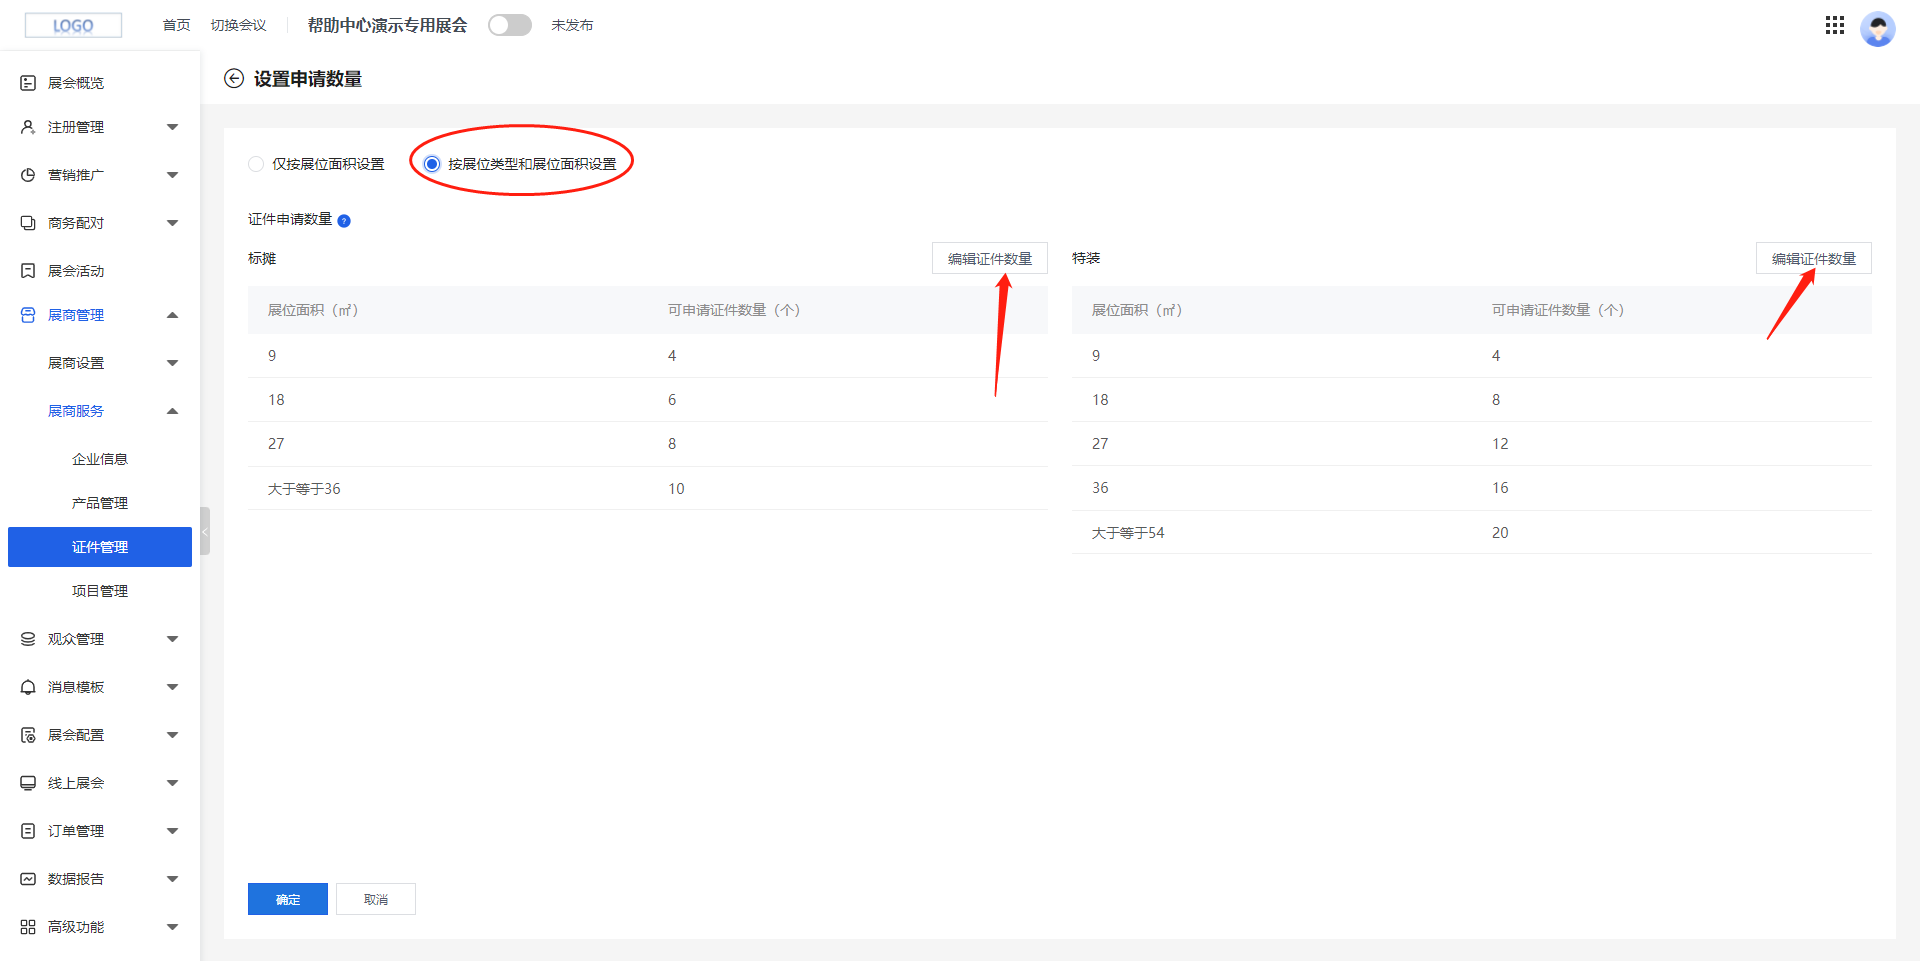
Task: Expand the 营销推广 menu arrow
Action: 172,175
